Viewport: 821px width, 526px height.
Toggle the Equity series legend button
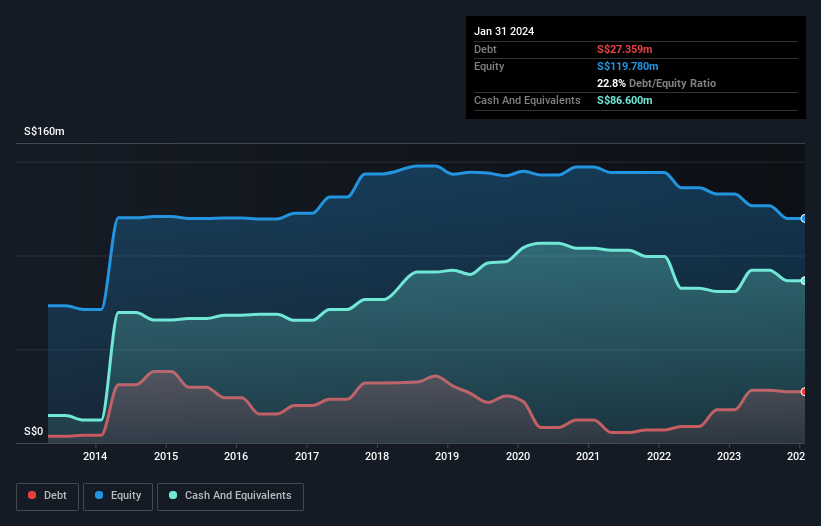[118, 496]
